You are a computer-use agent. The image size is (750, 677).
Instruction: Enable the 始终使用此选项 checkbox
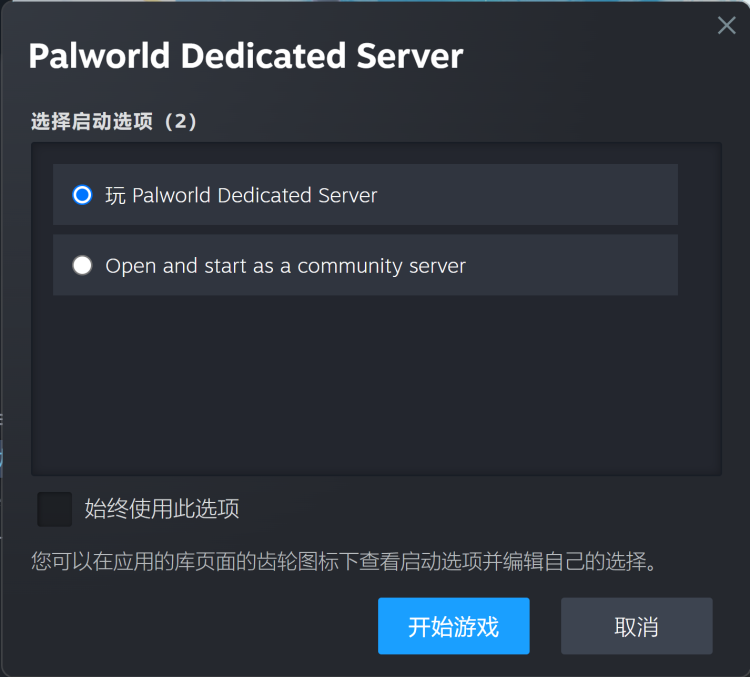[55, 509]
